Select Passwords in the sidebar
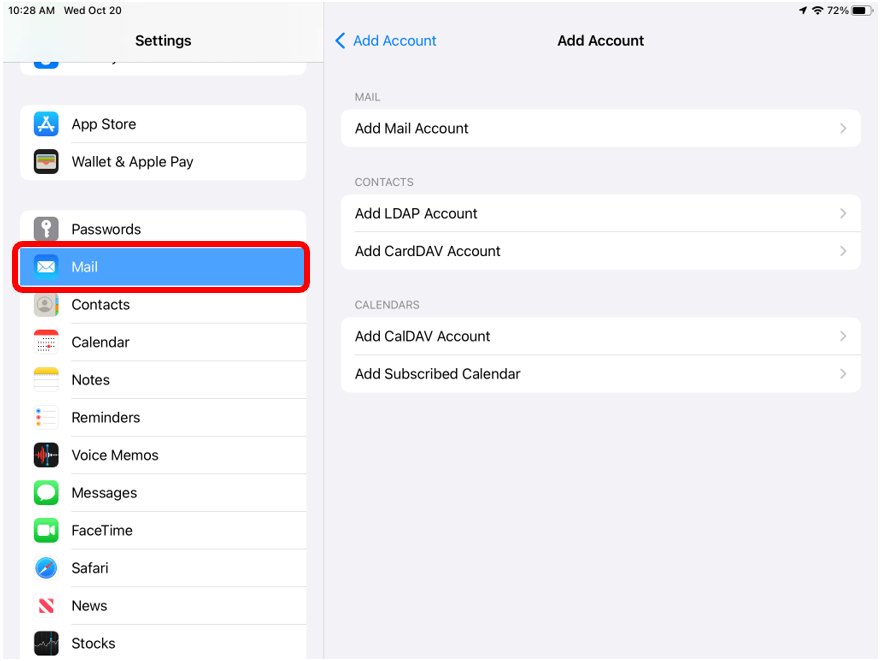This screenshot has height=661, width=881. tap(163, 229)
